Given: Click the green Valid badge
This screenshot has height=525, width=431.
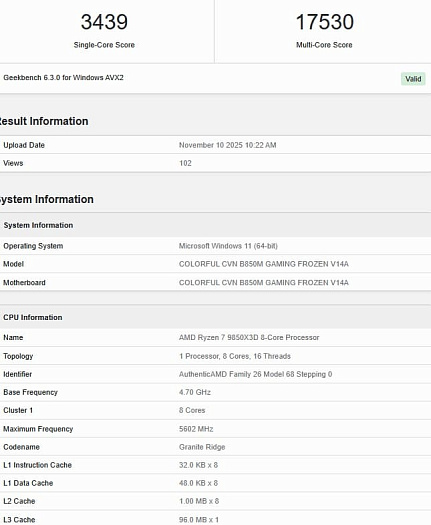Looking at the screenshot, I should [x=413, y=79].
